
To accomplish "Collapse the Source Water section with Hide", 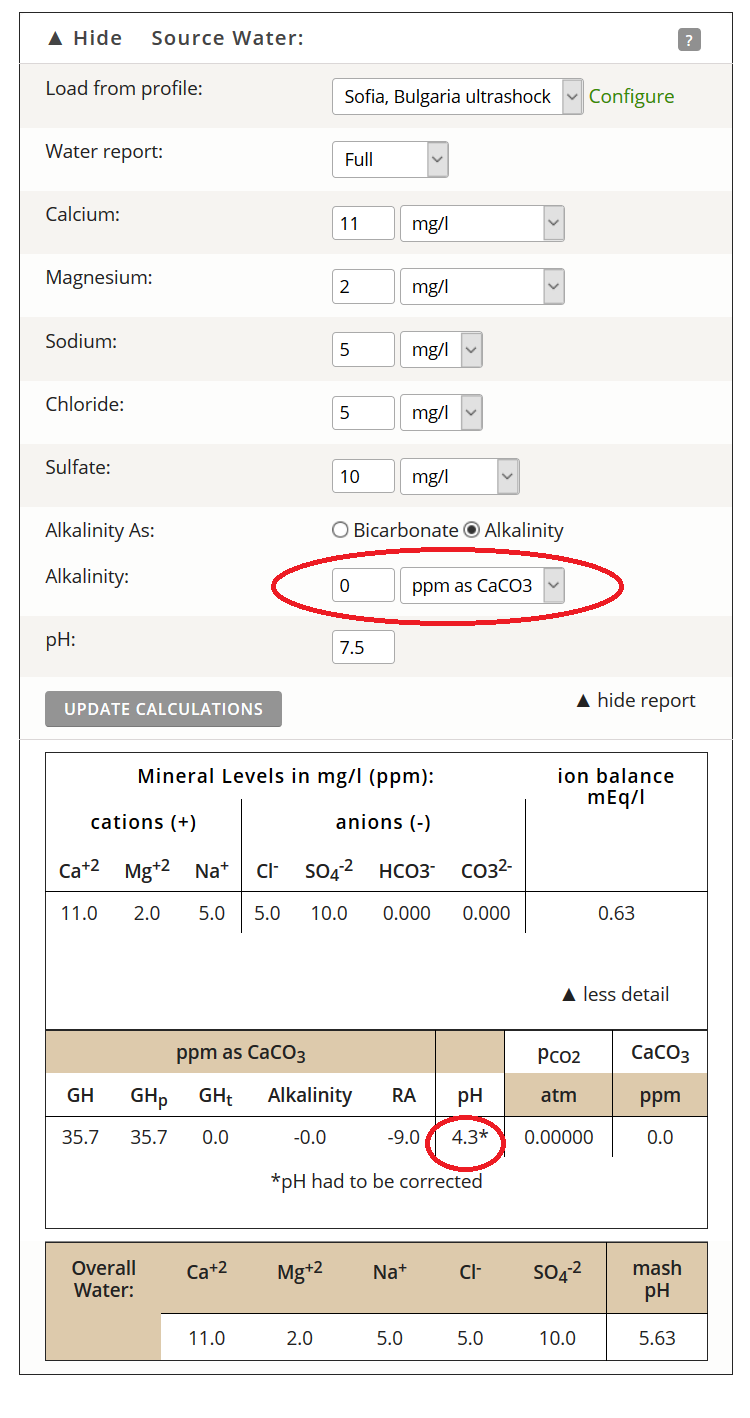I will pyautogui.click(x=85, y=38).
